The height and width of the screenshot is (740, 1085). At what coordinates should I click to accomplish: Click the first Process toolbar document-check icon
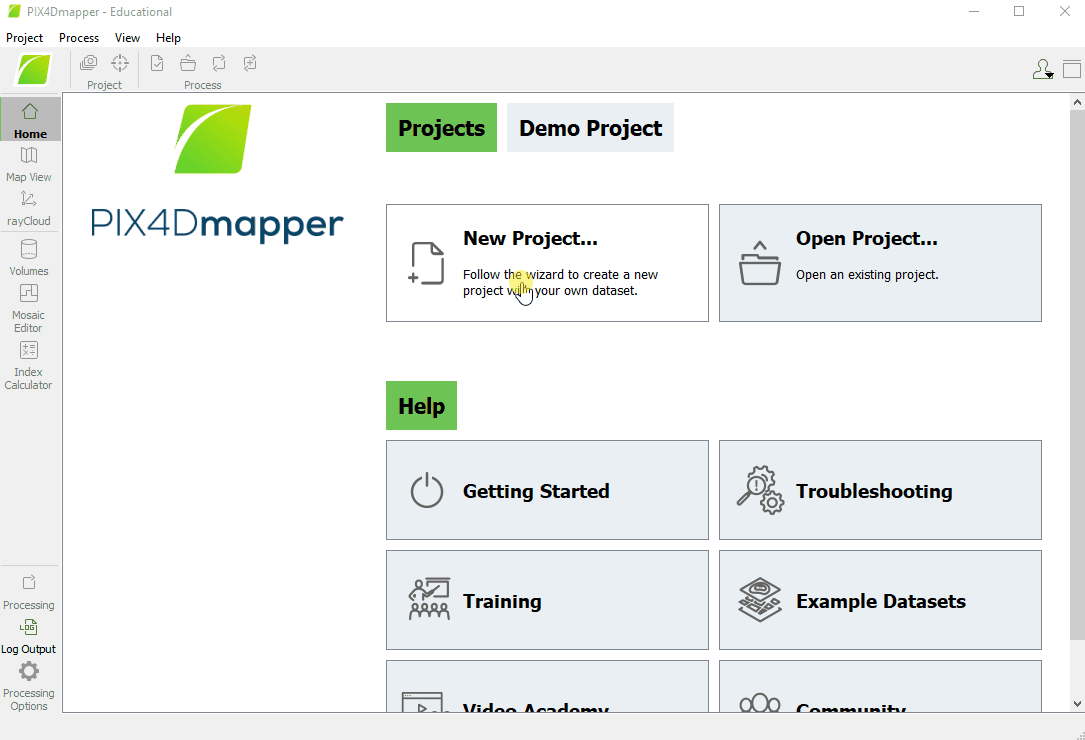pyautogui.click(x=157, y=63)
